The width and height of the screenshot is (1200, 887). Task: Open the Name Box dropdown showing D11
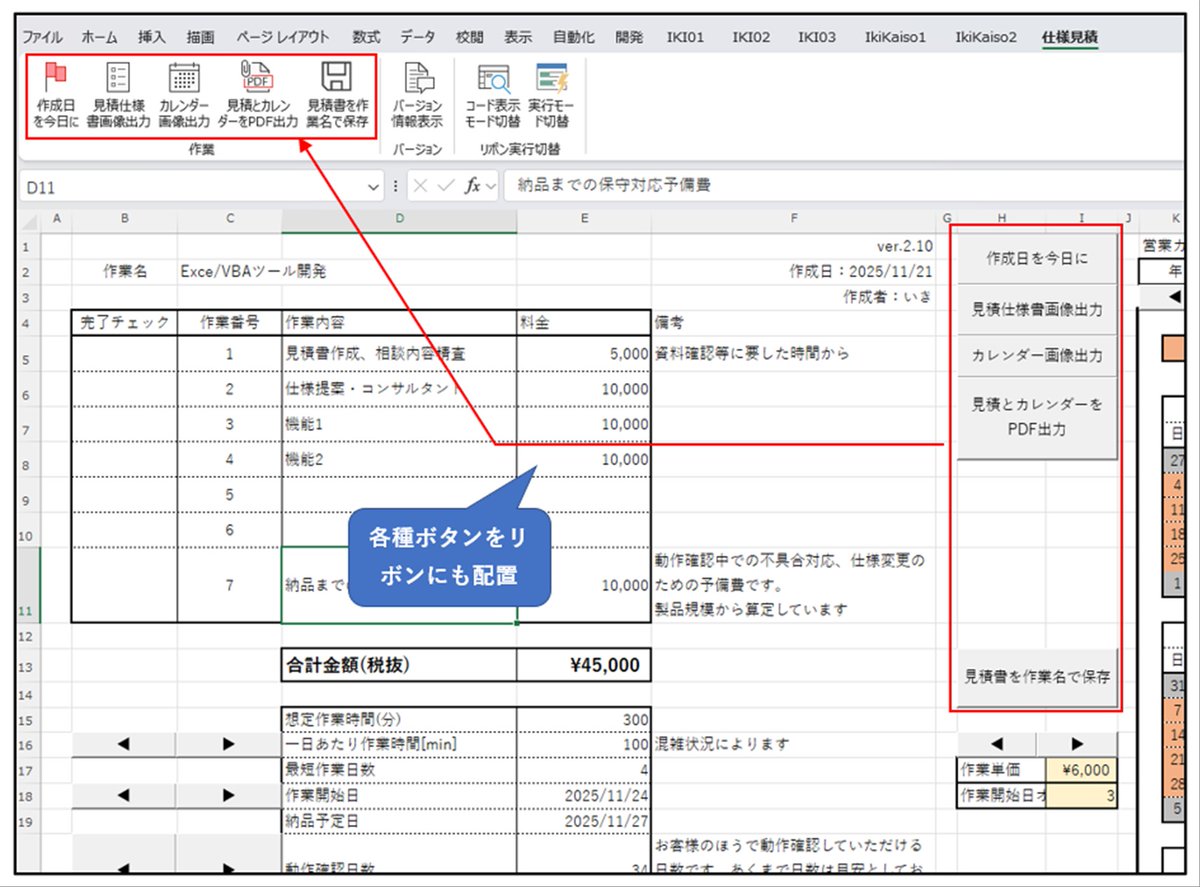pos(371,187)
